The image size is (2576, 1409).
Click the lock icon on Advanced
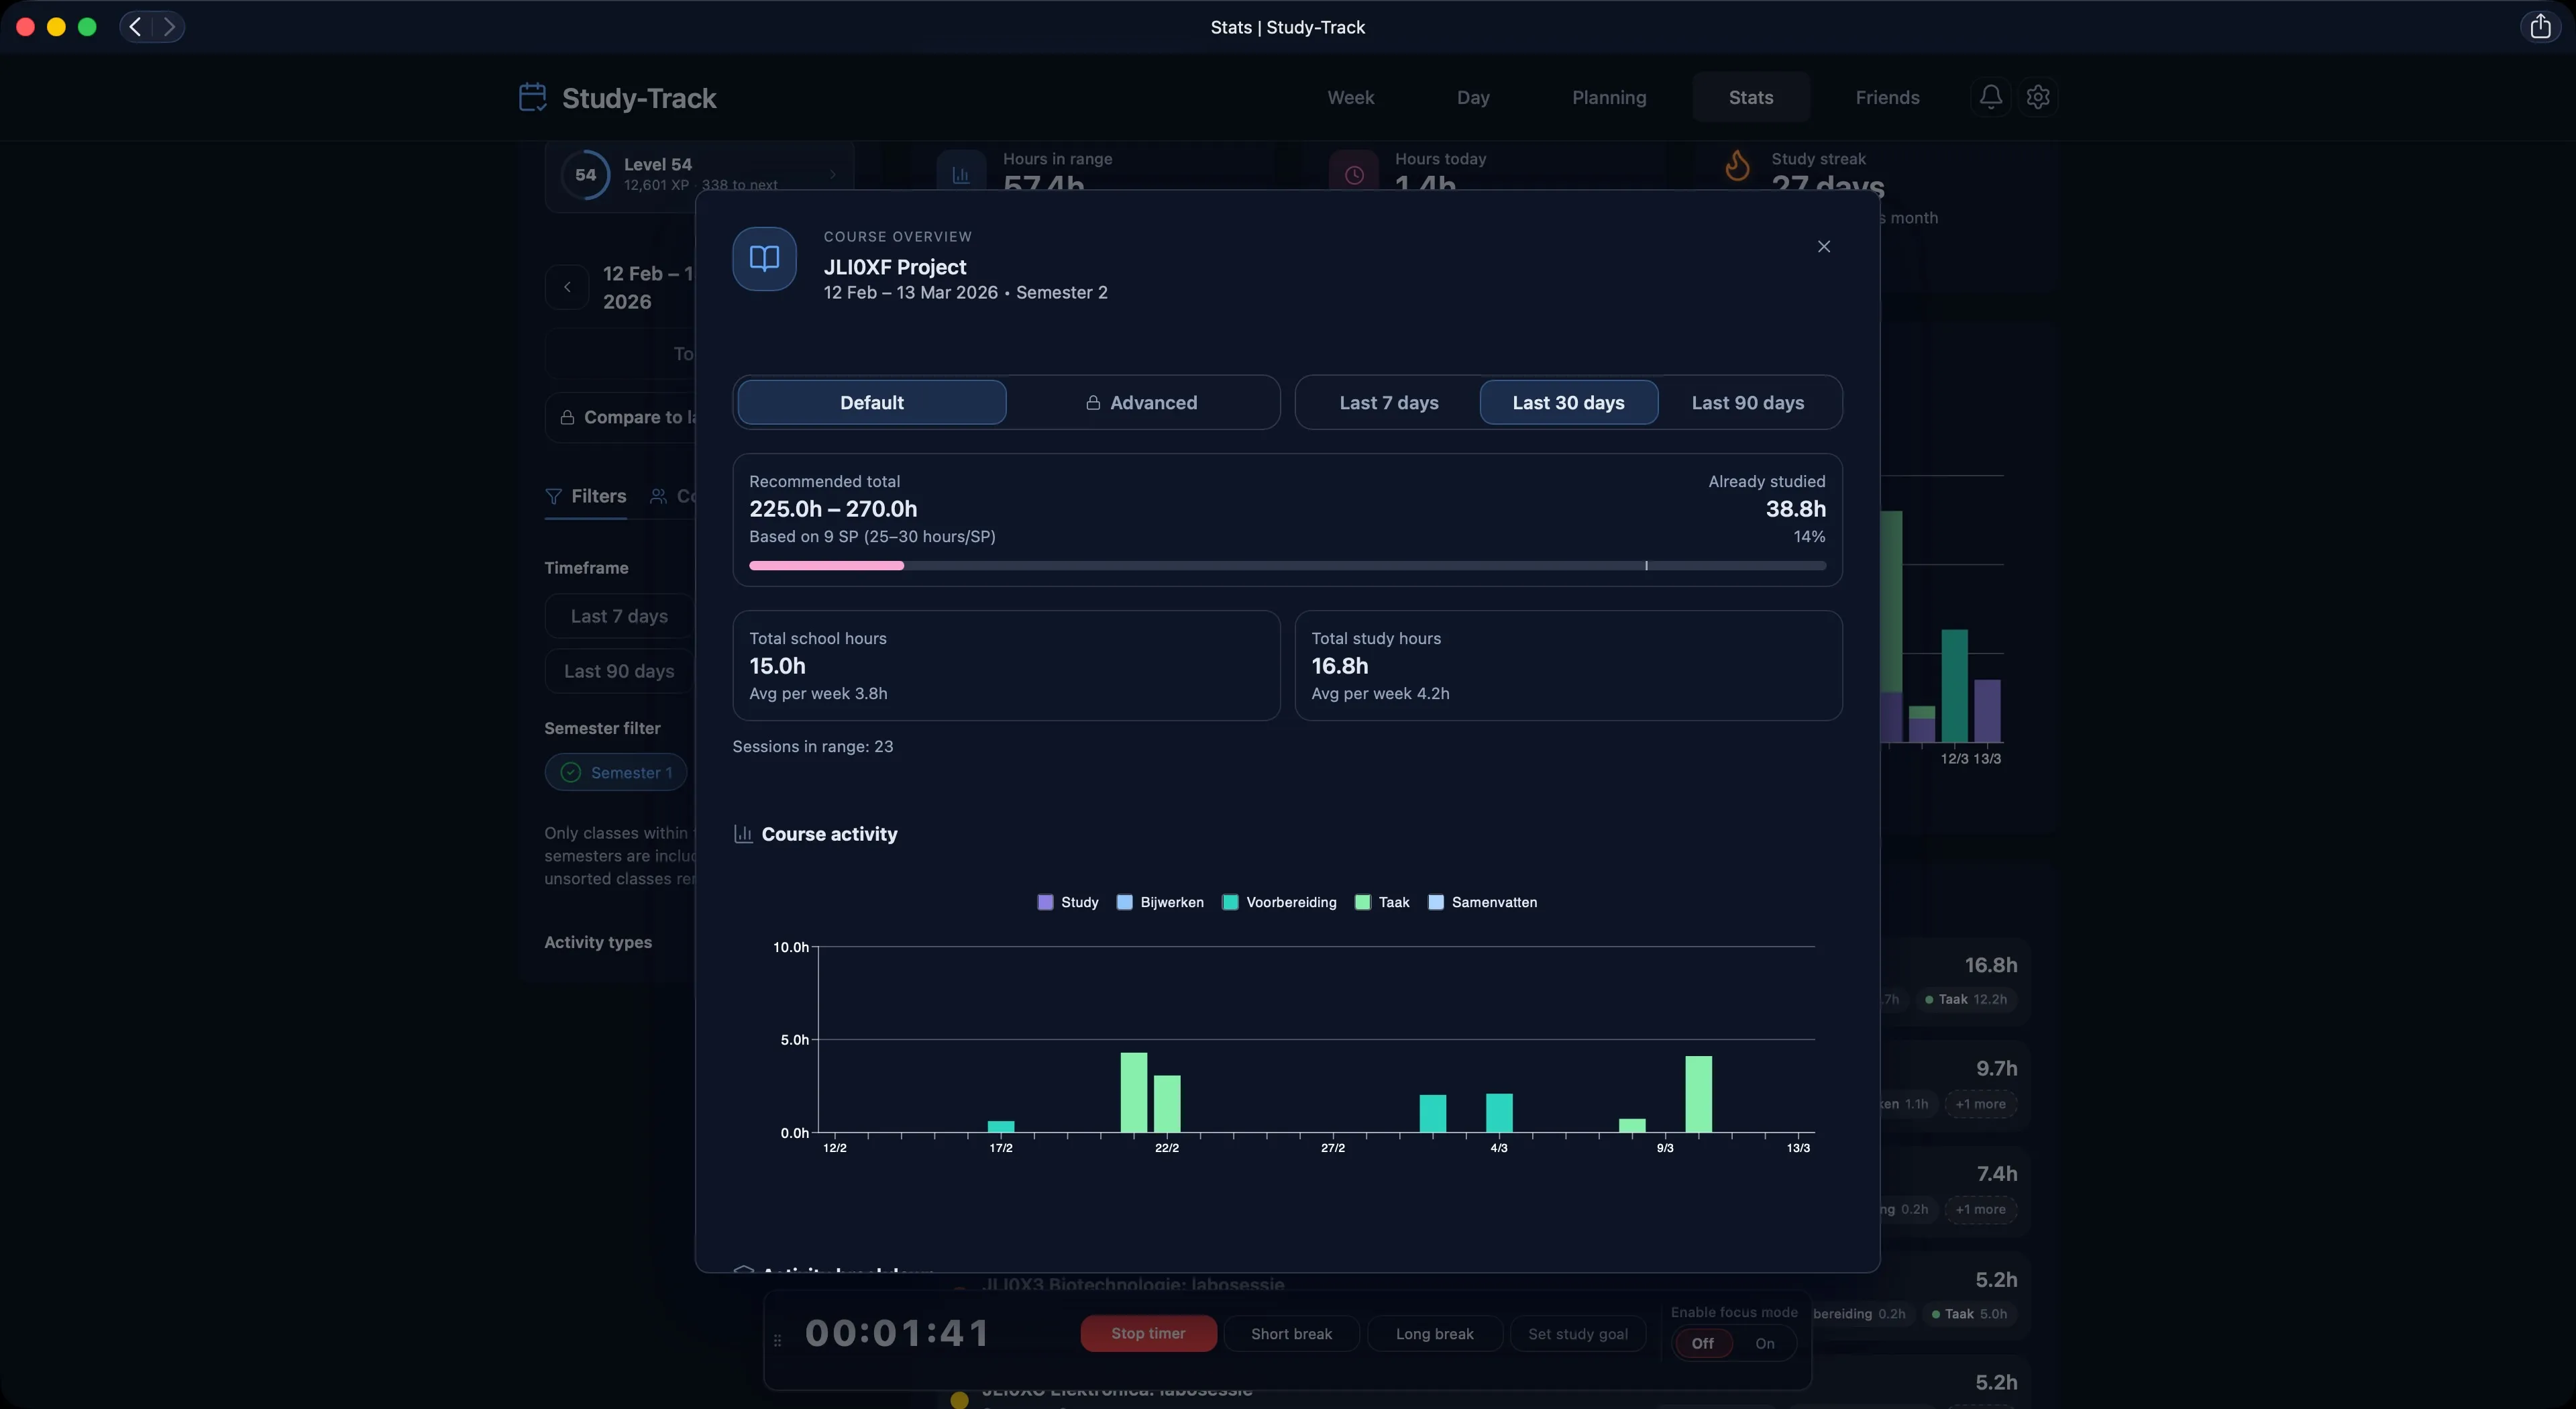1093,402
